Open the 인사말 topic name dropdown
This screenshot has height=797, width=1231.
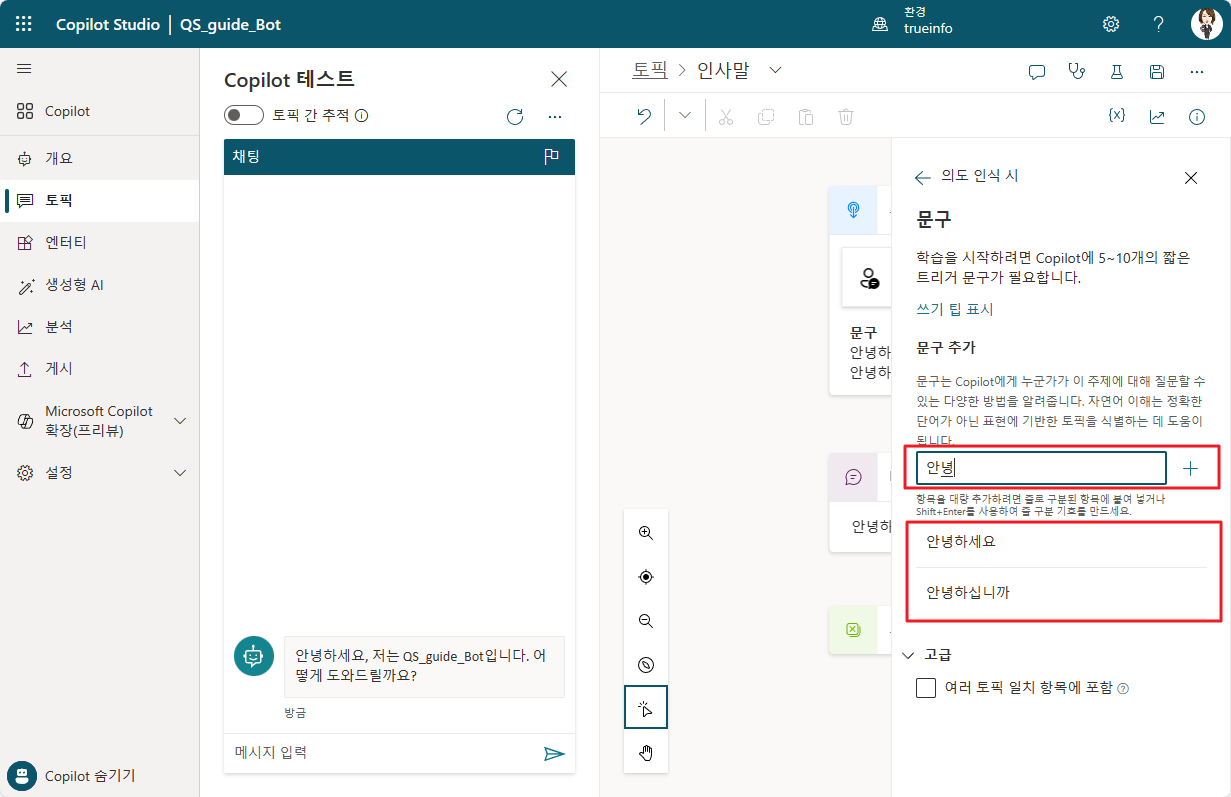[x=774, y=70]
